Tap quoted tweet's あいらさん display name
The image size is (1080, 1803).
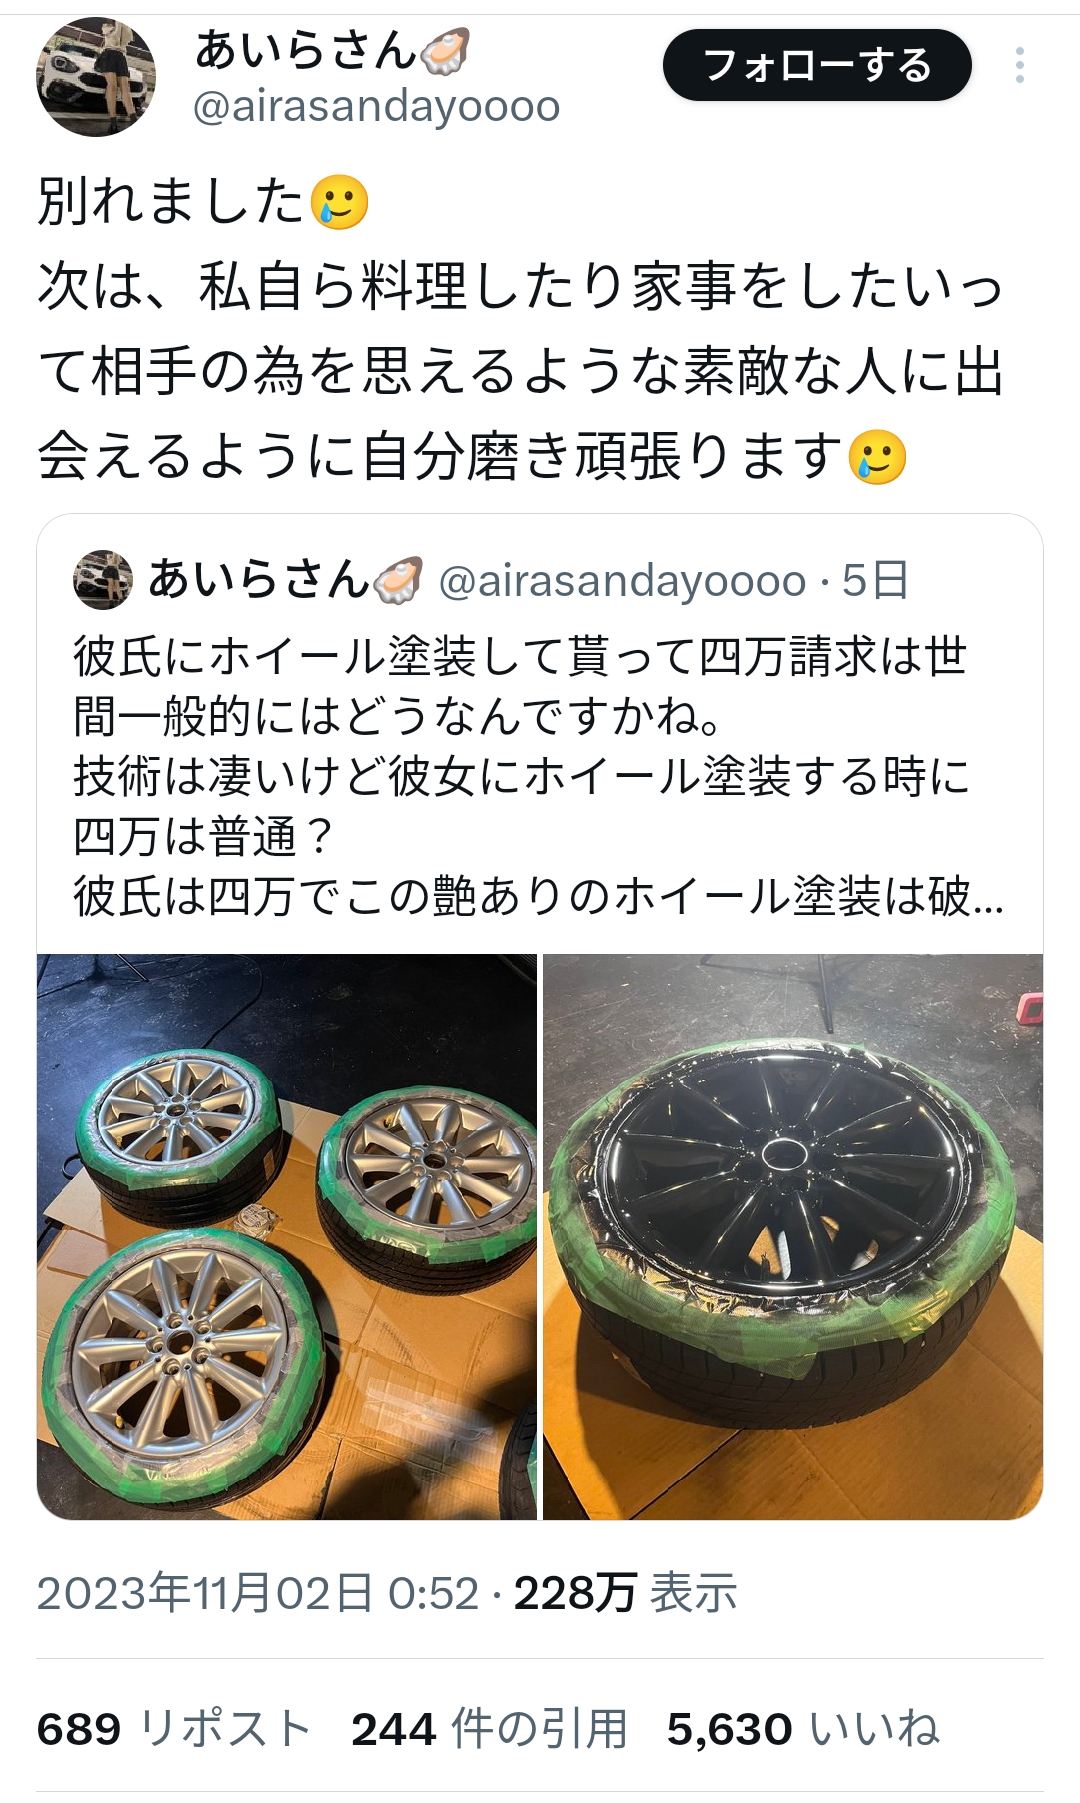259,580
